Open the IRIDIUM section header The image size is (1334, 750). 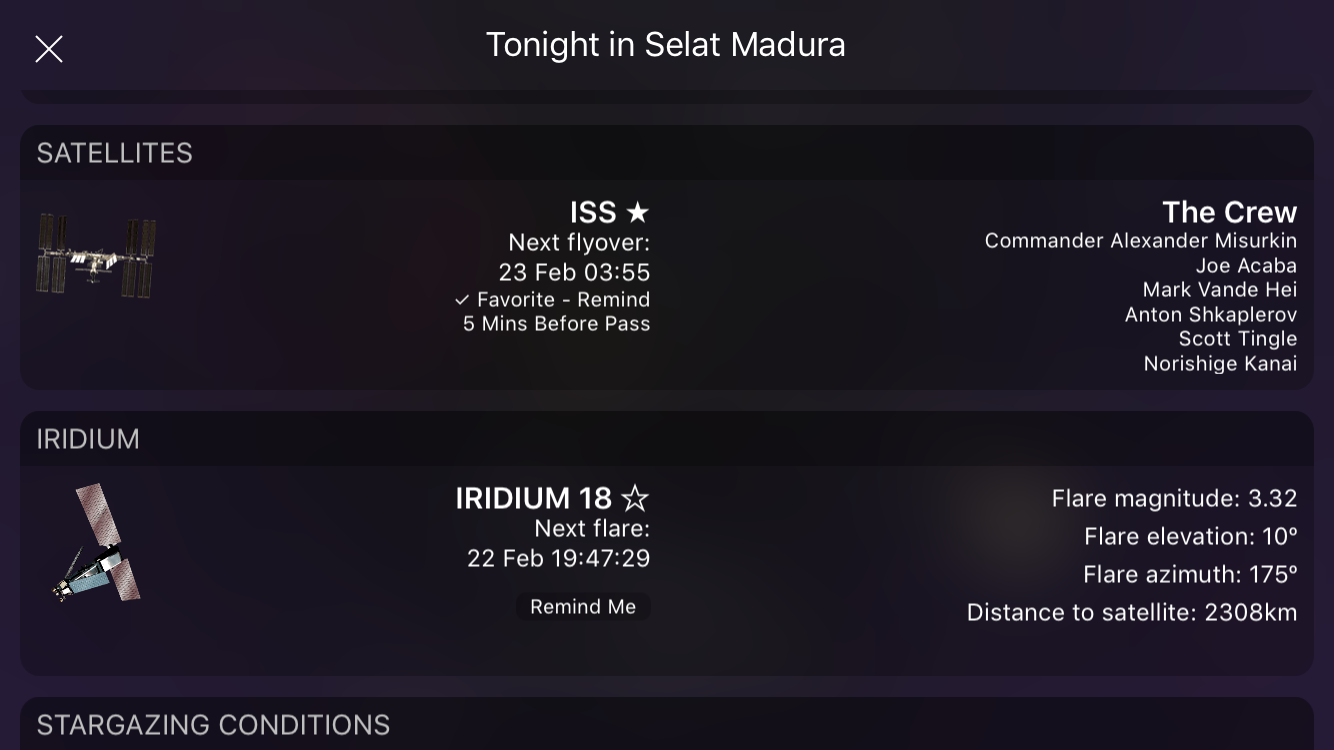coord(88,439)
